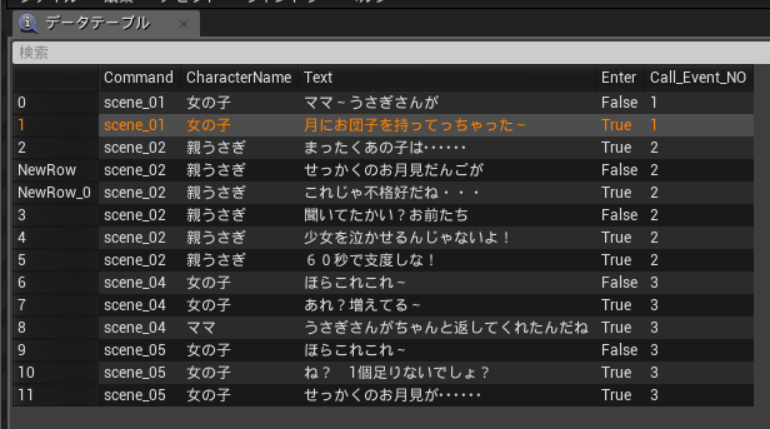Click text ほらこれこれ～ in row 6
Screen dimensions: 770x429
pyautogui.click(x=355, y=283)
